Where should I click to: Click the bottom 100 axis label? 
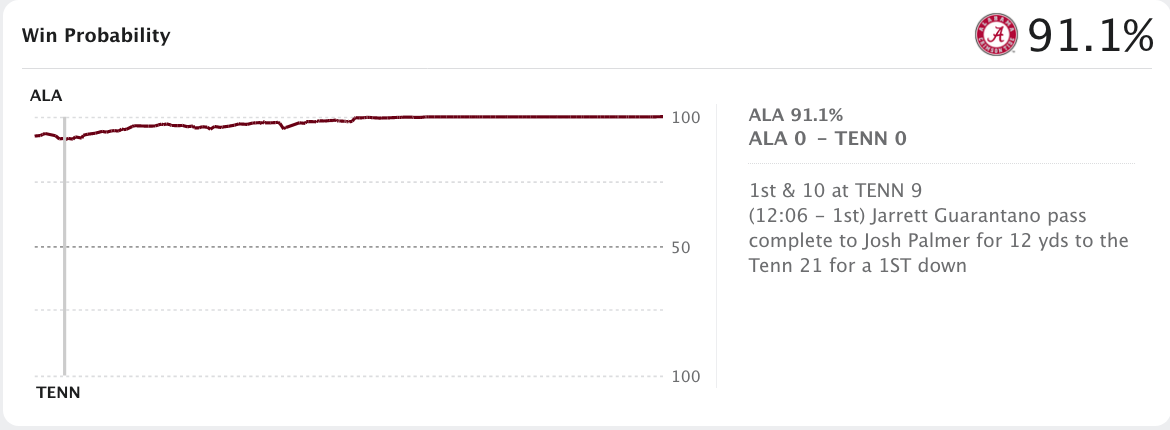tap(686, 376)
